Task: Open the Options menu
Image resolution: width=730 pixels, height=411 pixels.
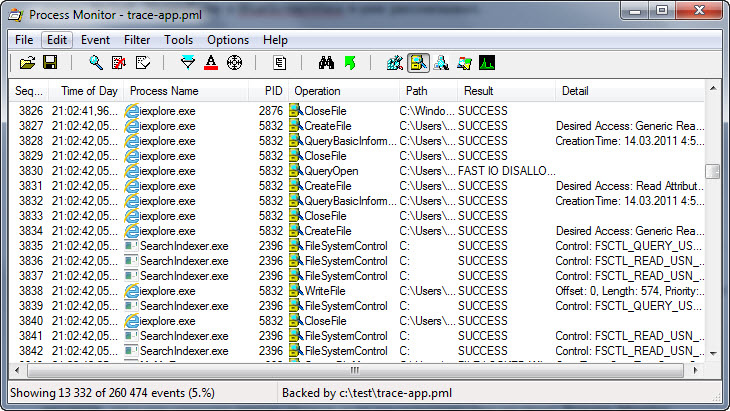Action: point(228,40)
